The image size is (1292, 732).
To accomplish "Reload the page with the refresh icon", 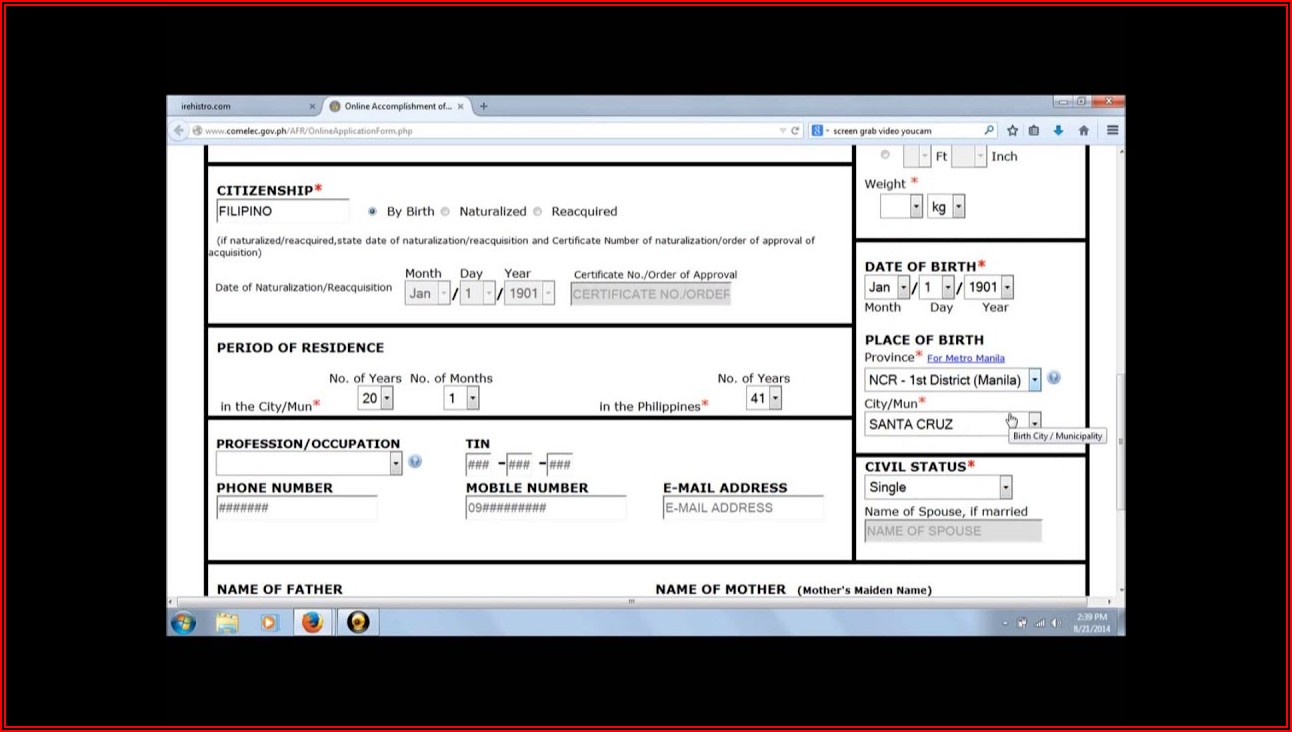I will click(x=795, y=131).
